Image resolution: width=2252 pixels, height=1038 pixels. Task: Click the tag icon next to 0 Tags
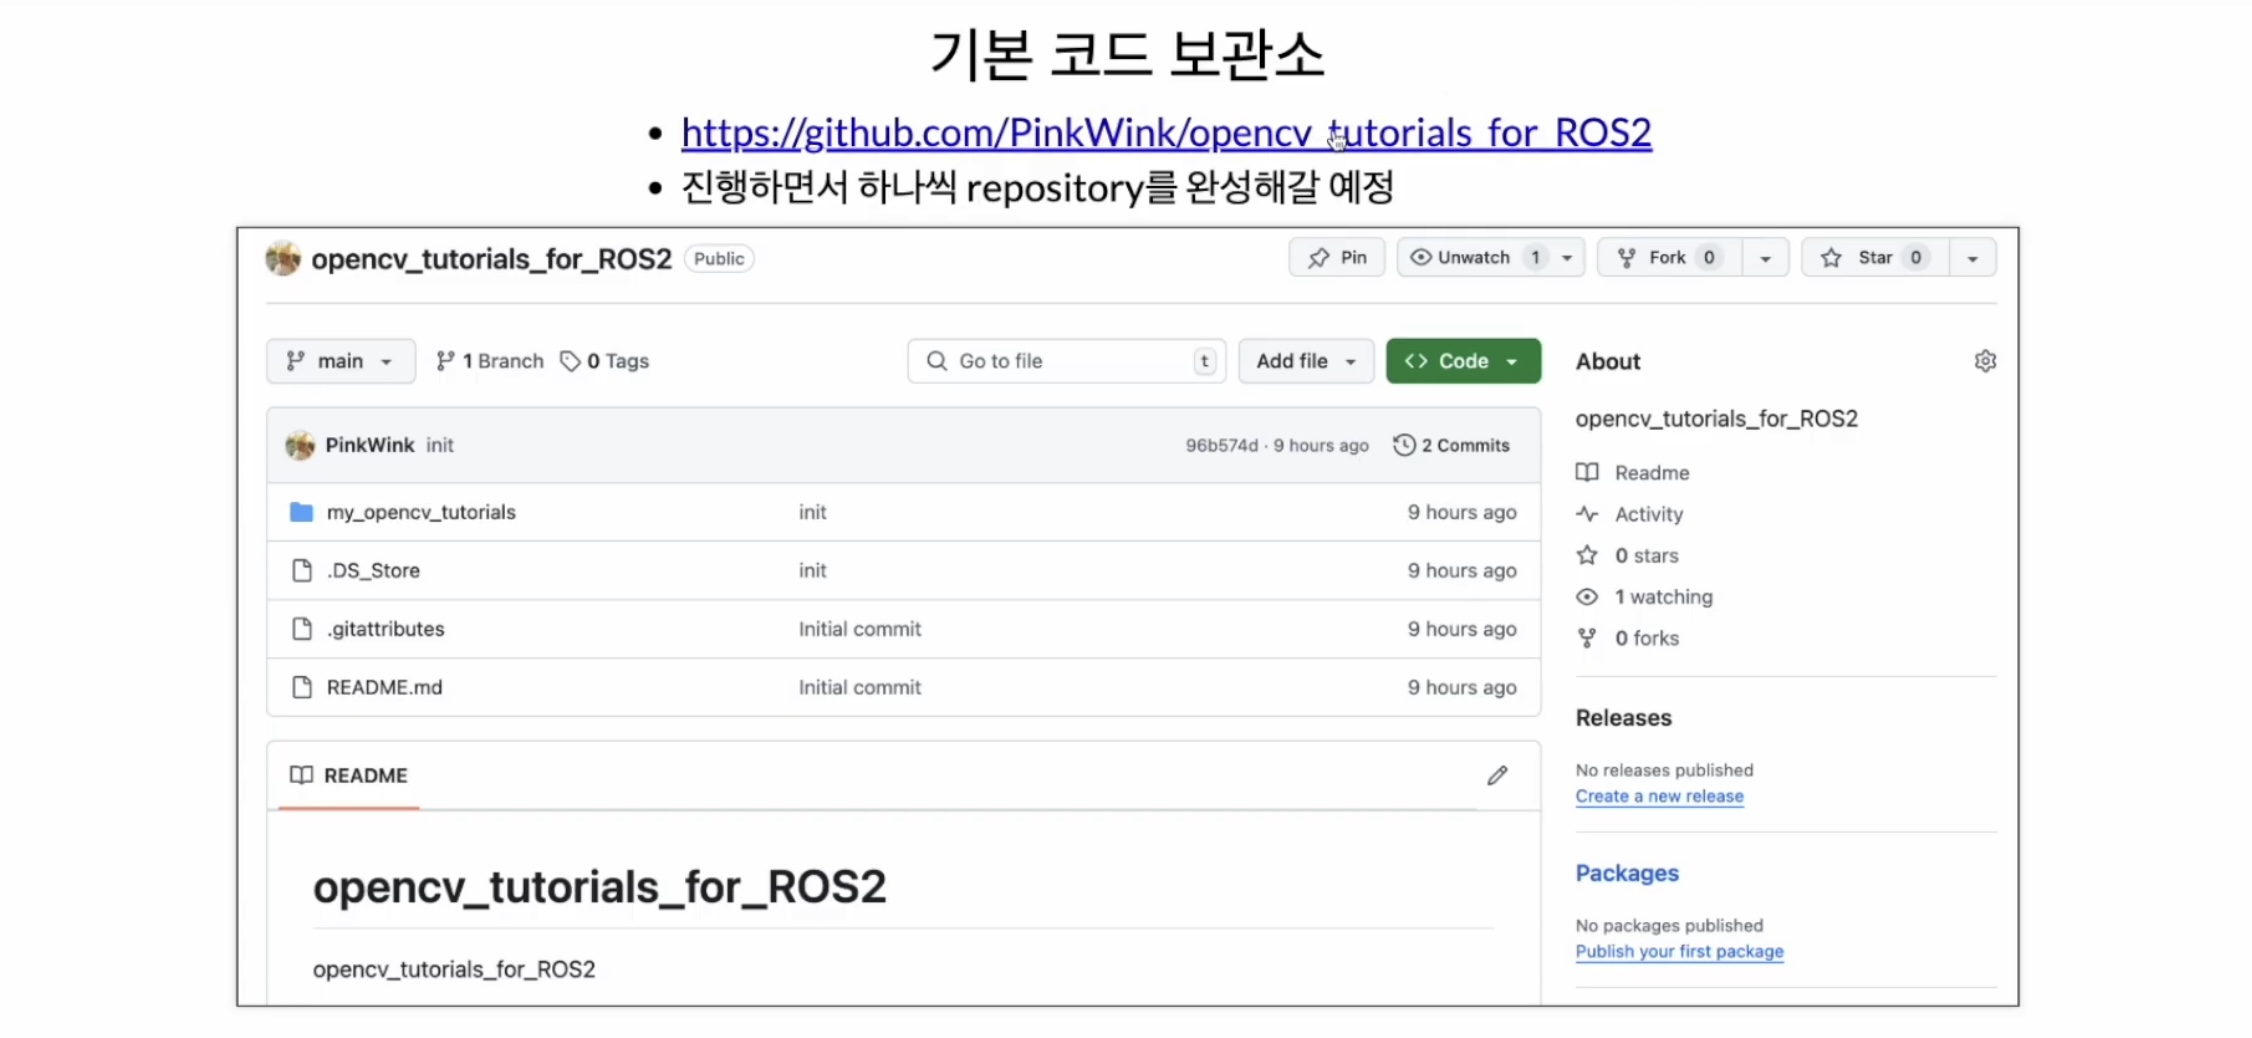(570, 361)
